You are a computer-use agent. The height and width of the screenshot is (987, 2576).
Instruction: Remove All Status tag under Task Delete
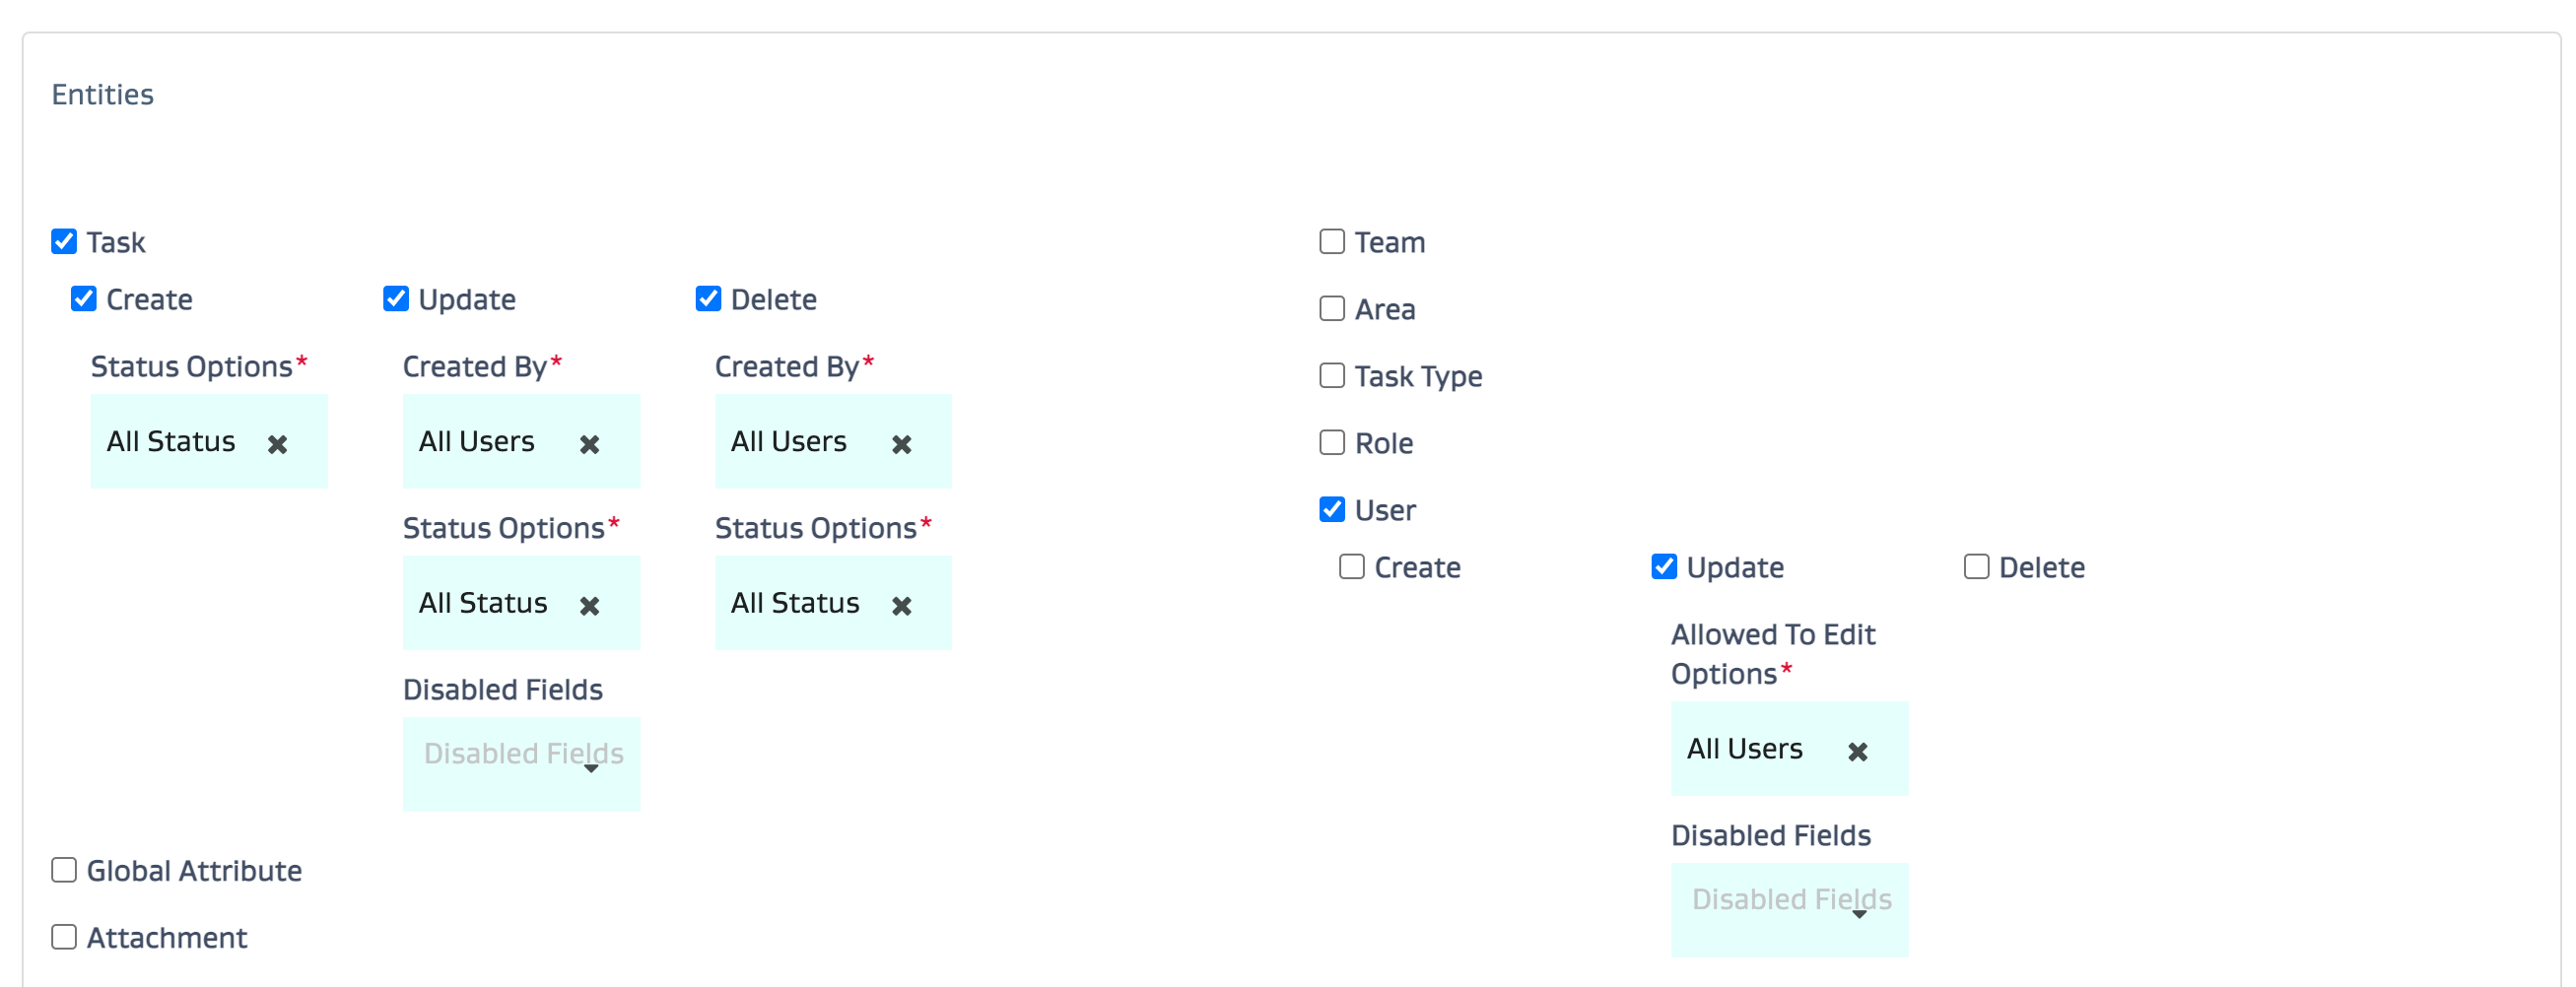[x=901, y=605]
